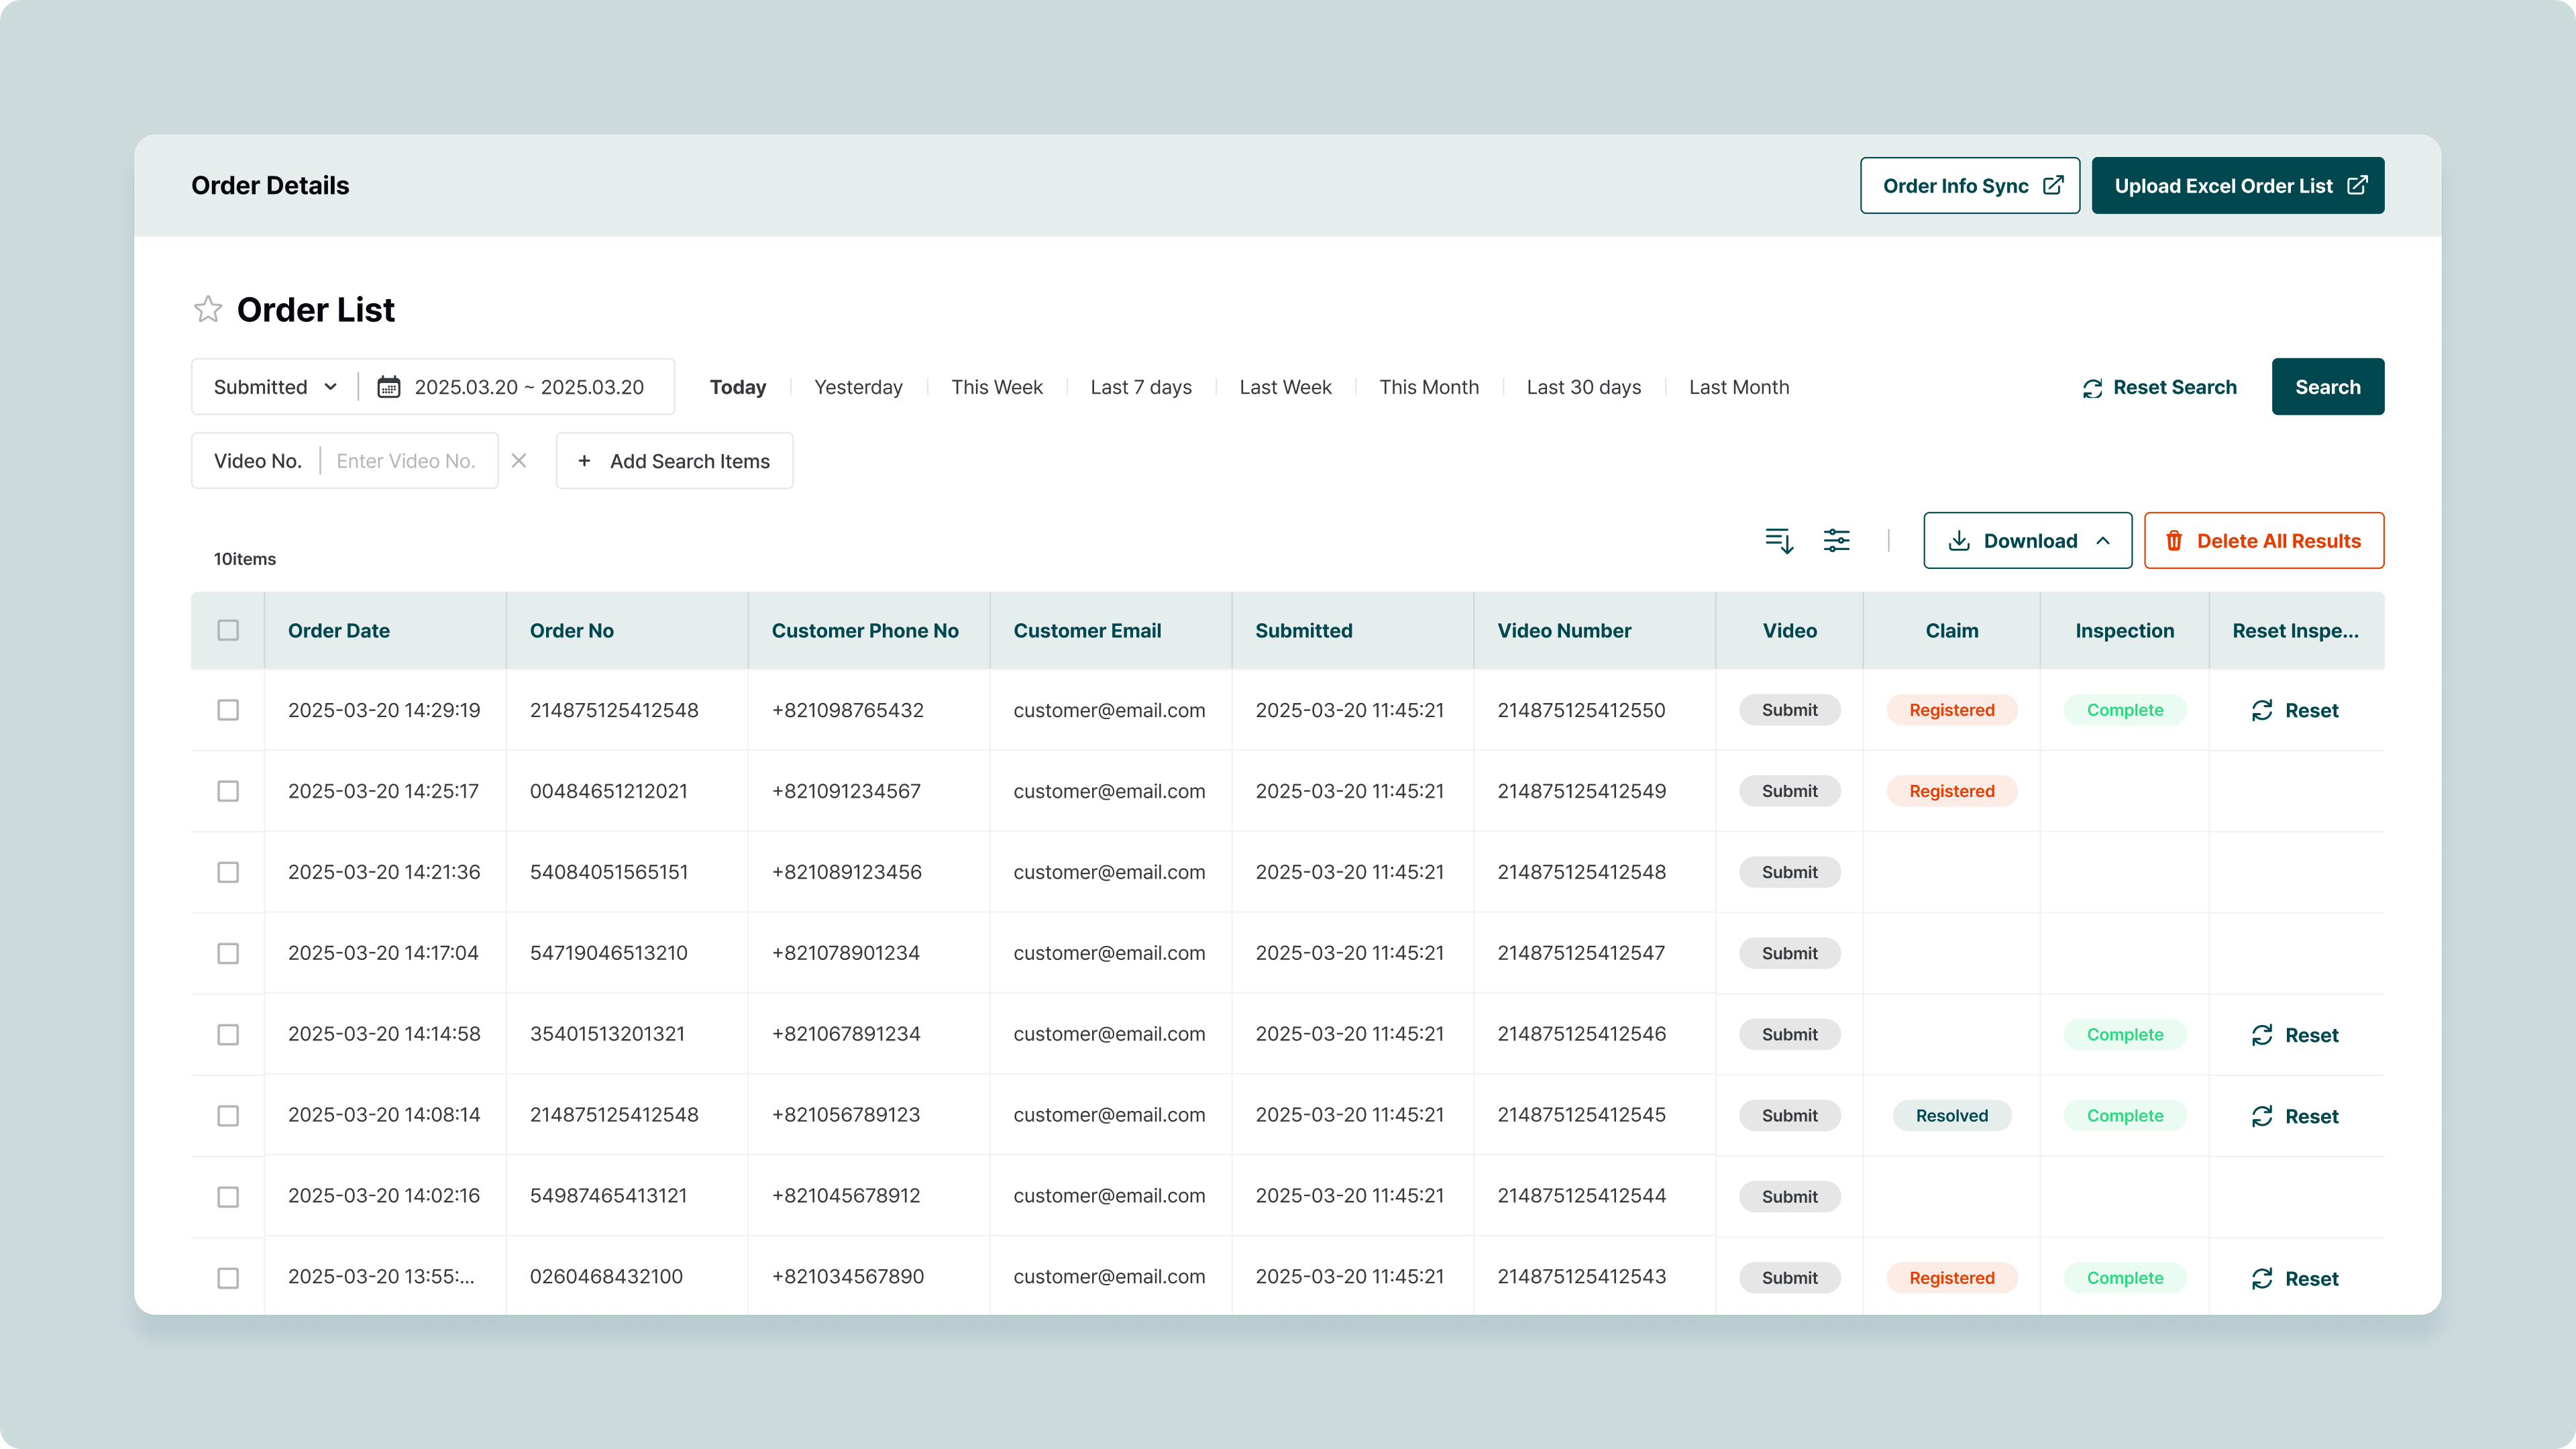Viewport: 2576px width, 1449px height.
Task: Open Order Info Sync external link
Action: click(1969, 186)
